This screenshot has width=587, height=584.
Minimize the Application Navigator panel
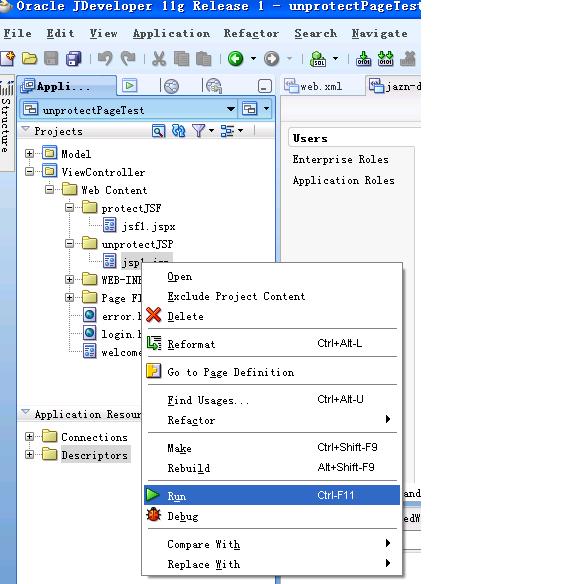[265, 86]
